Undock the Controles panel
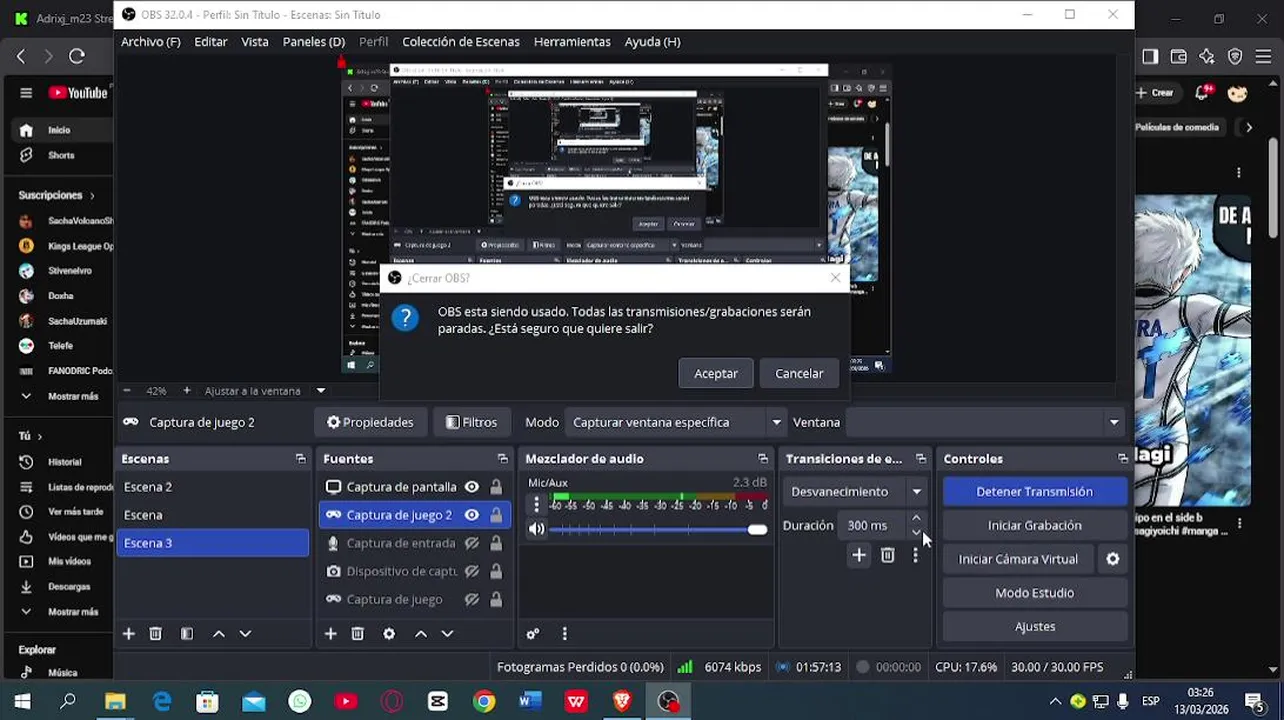The height and width of the screenshot is (720, 1284). pos(1123,459)
